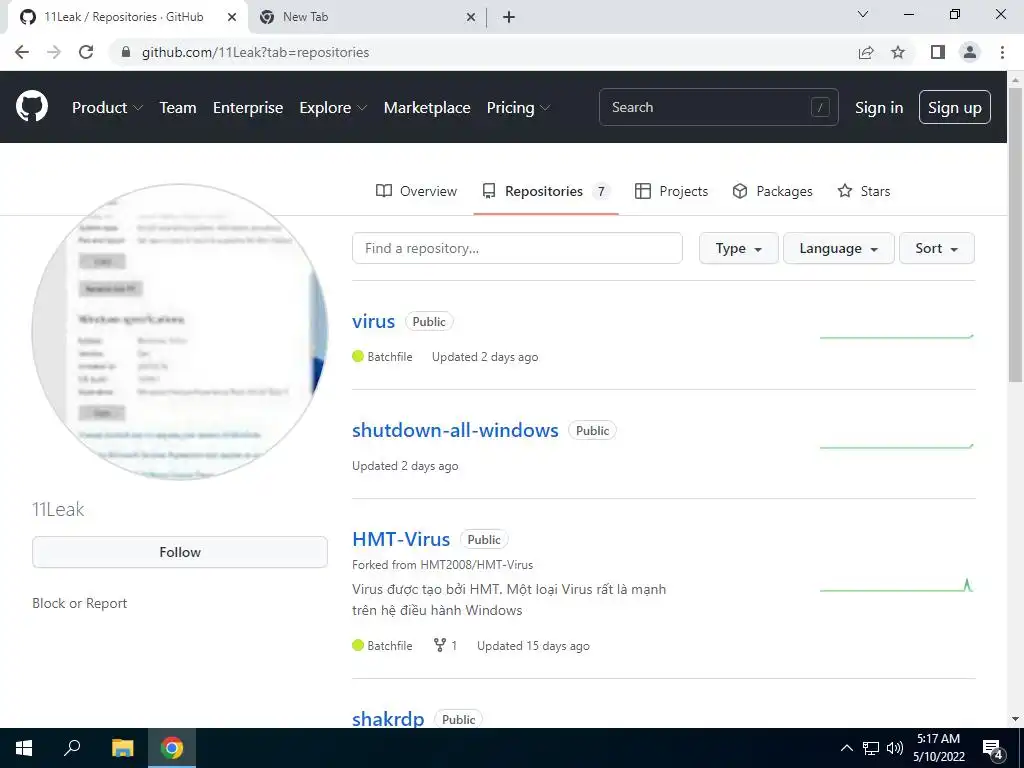Click the padlock site info icon
Screen dimensions: 1024x768
click(x=127, y=52)
